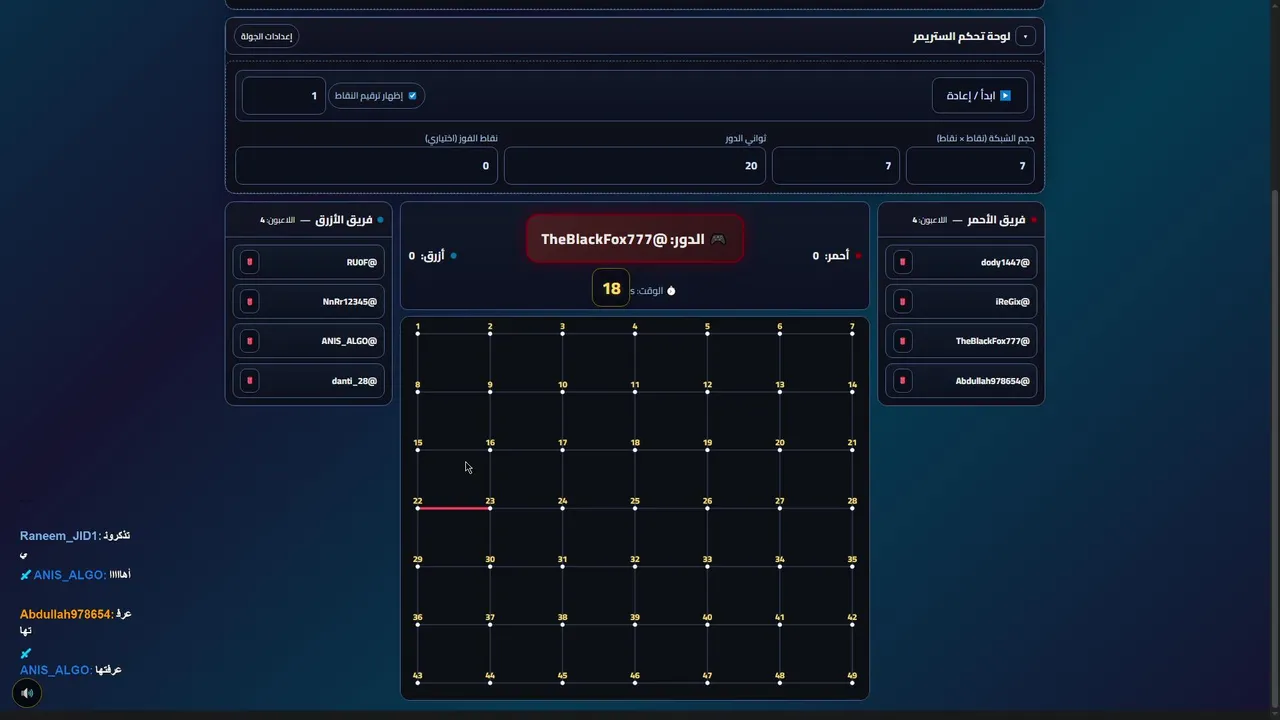The width and height of the screenshot is (1280, 720).
Task: Select grid dot number 40
Action: pos(707,625)
